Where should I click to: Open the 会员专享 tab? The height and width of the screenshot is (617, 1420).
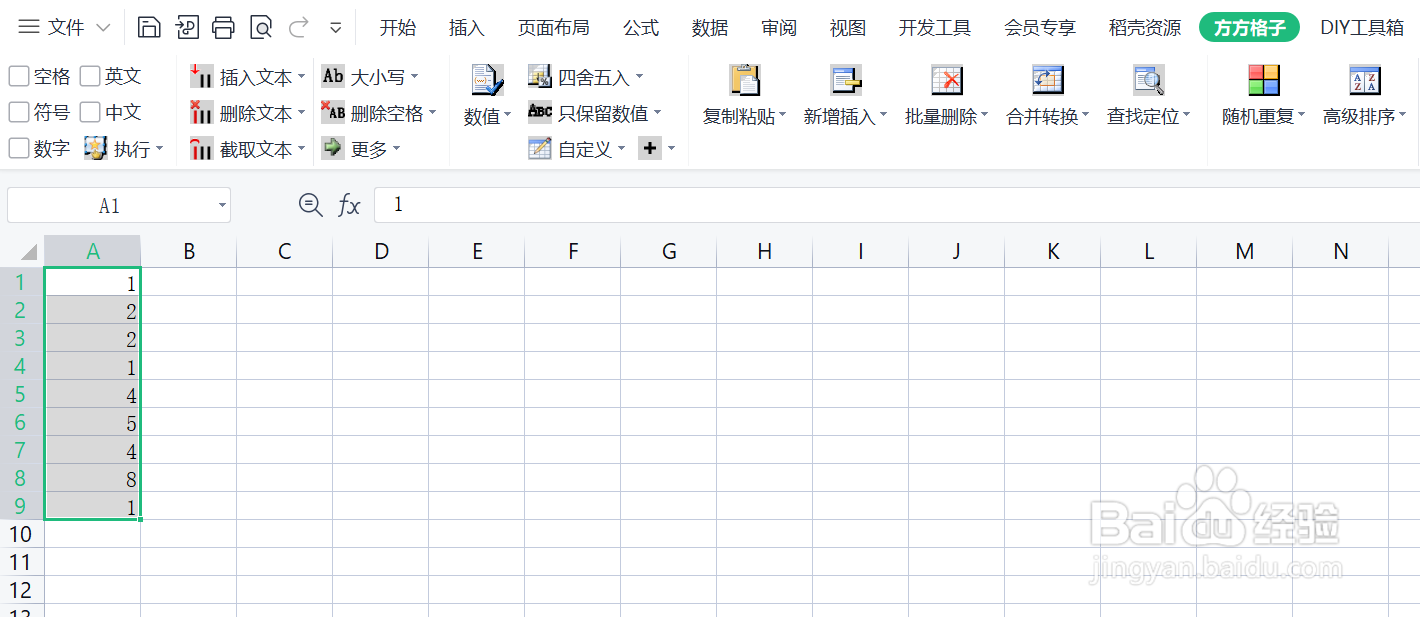(1040, 28)
